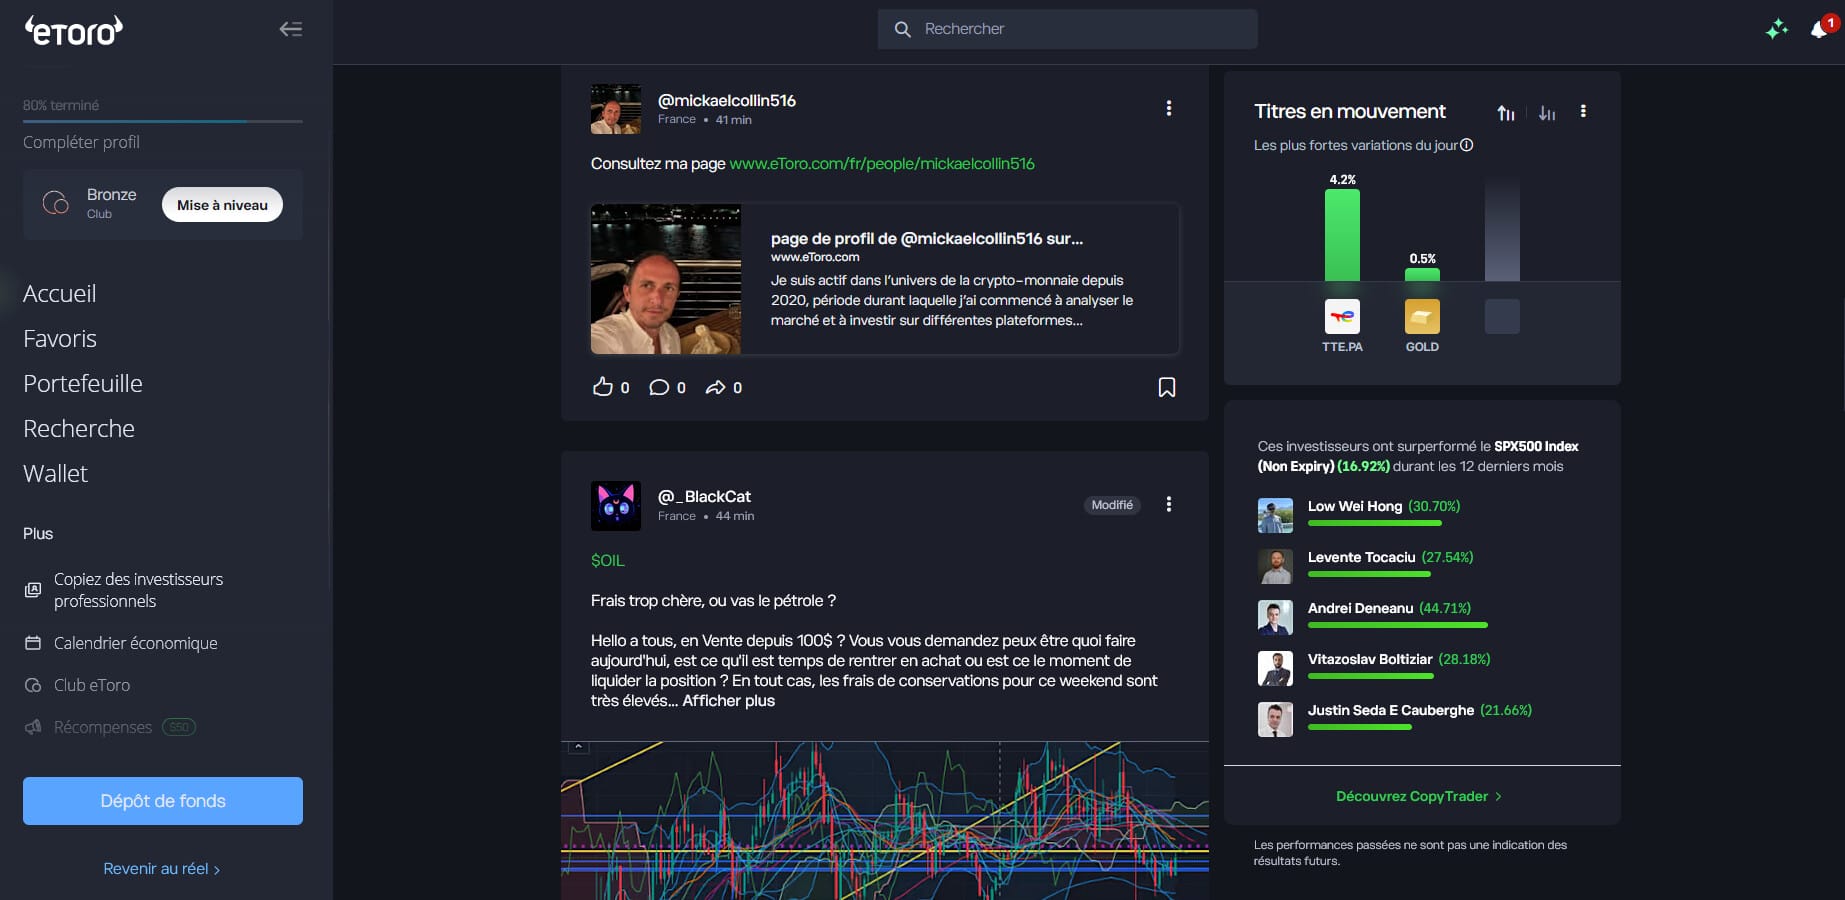The image size is (1845, 900).
Task: Show top losers in Titres en mouvement
Action: [1547, 113]
